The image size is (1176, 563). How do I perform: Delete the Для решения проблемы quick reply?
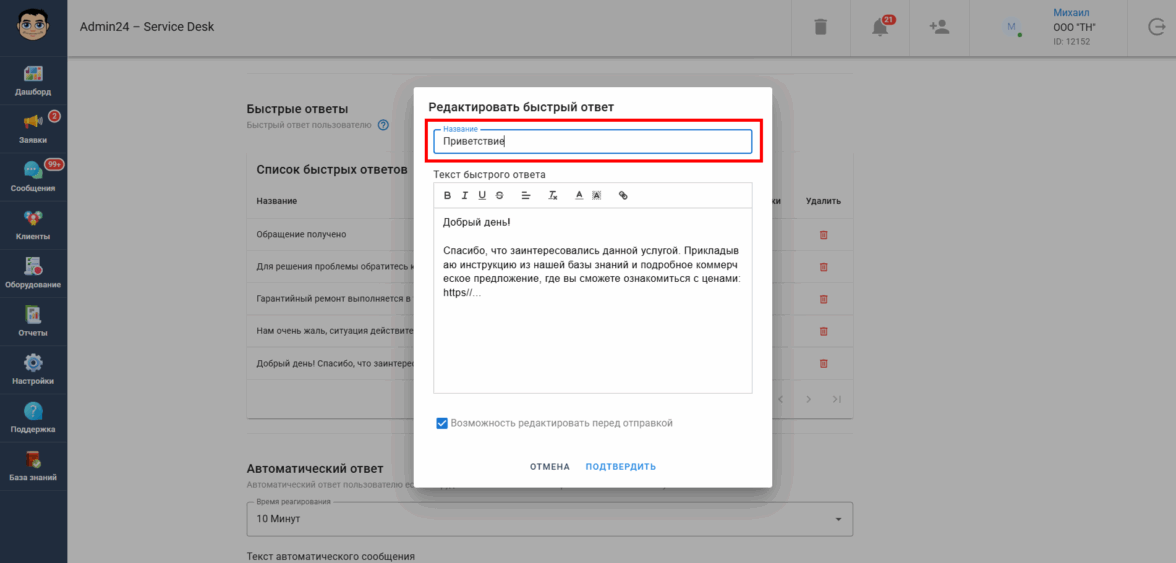823,267
